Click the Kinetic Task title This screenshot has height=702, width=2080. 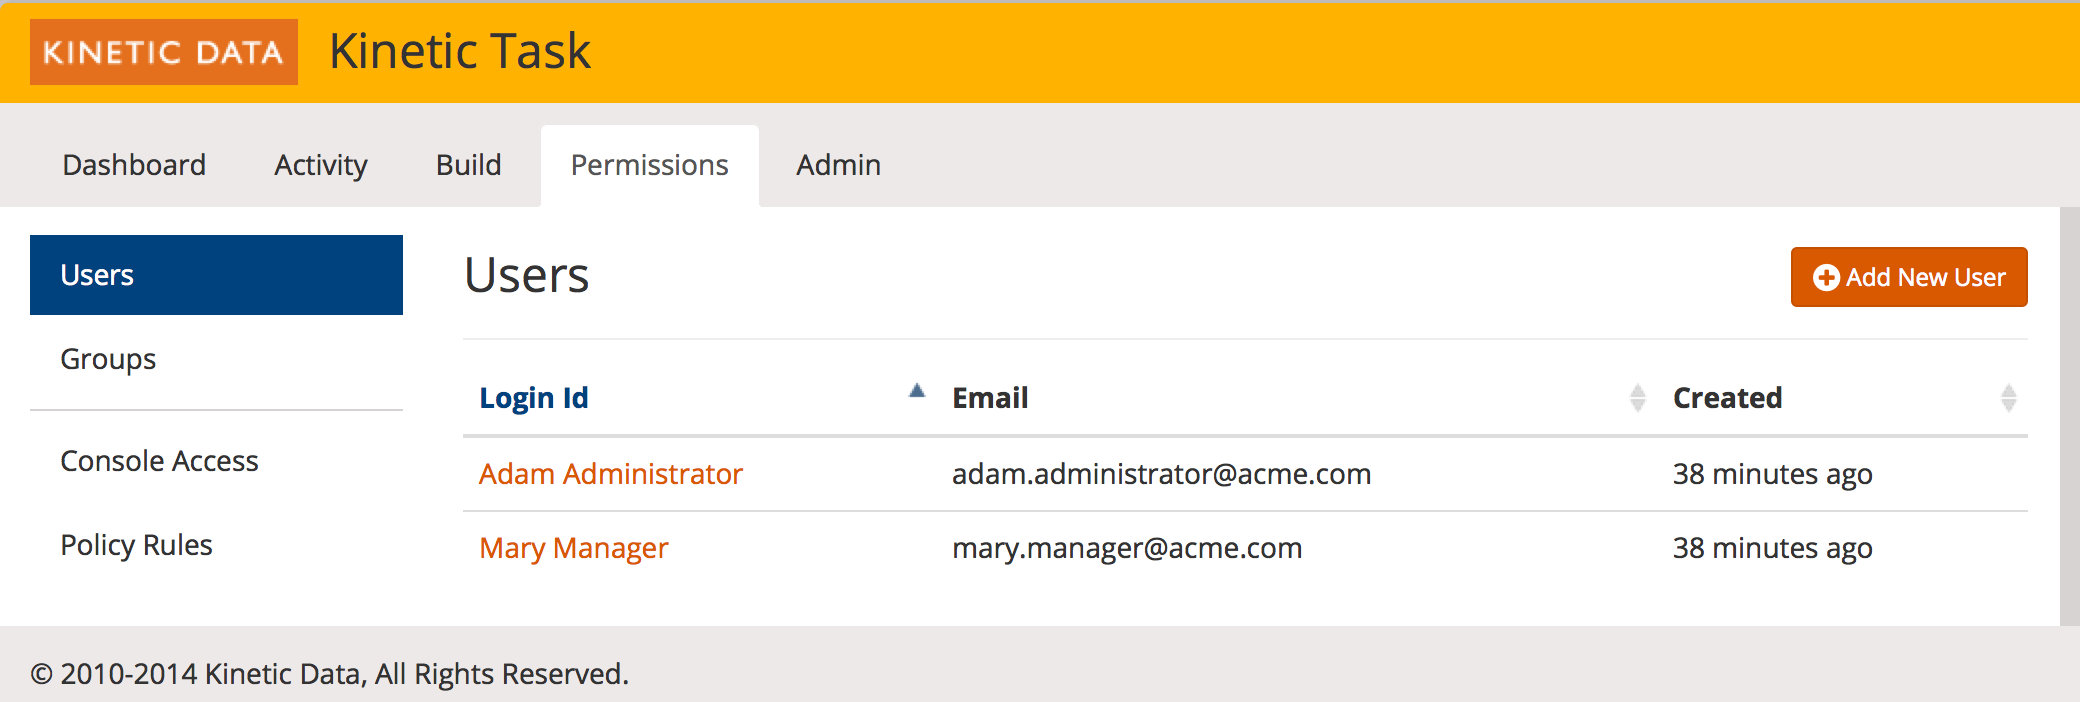click(x=460, y=51)
